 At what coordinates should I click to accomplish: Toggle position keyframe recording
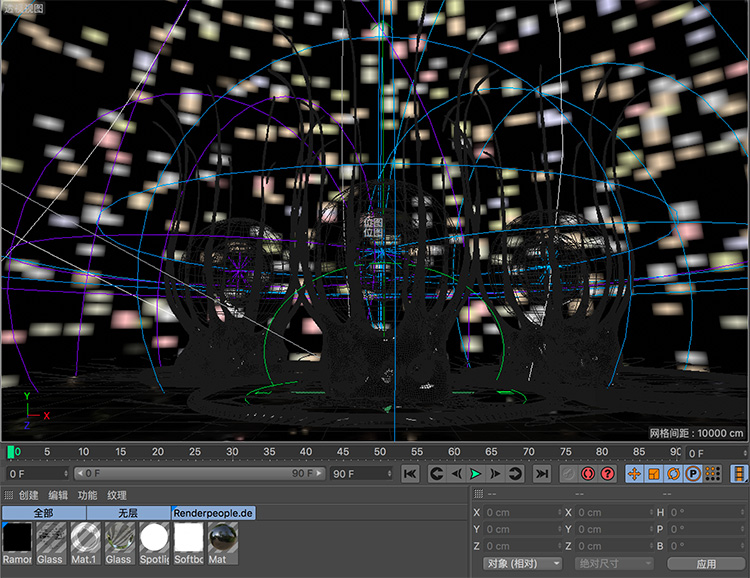634,473
